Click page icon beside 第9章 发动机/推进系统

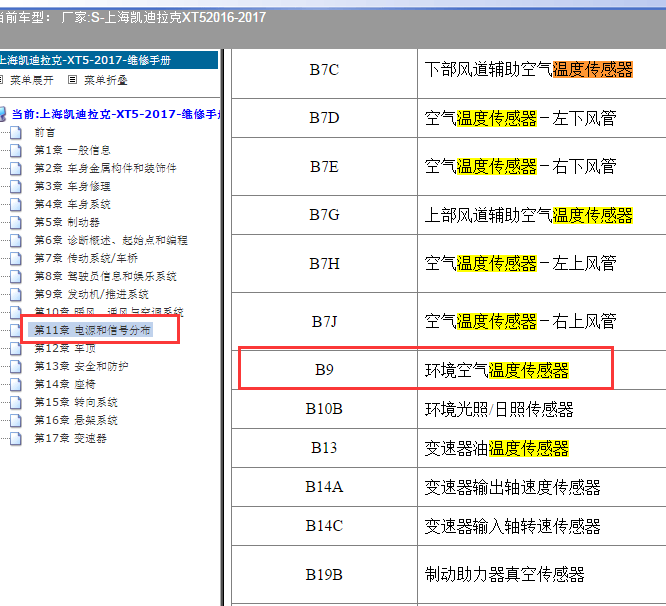click(16, 294)
